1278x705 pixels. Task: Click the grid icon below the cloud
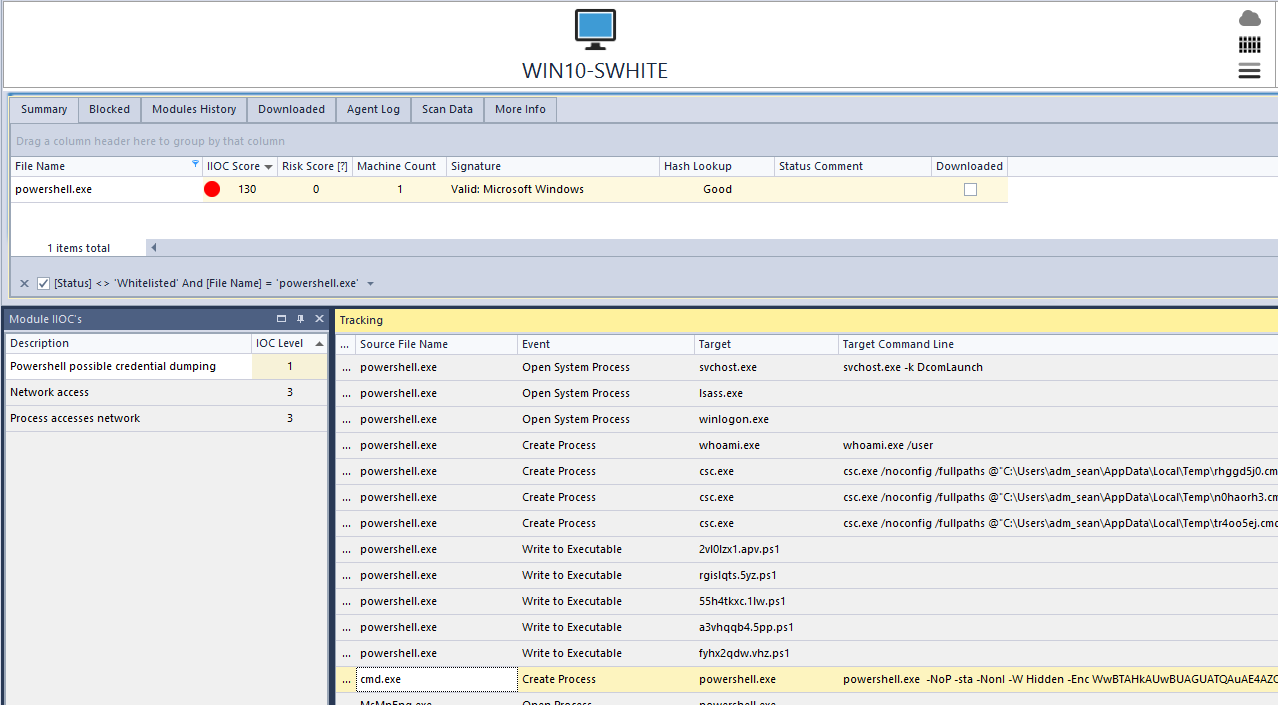coord(1249,44)
